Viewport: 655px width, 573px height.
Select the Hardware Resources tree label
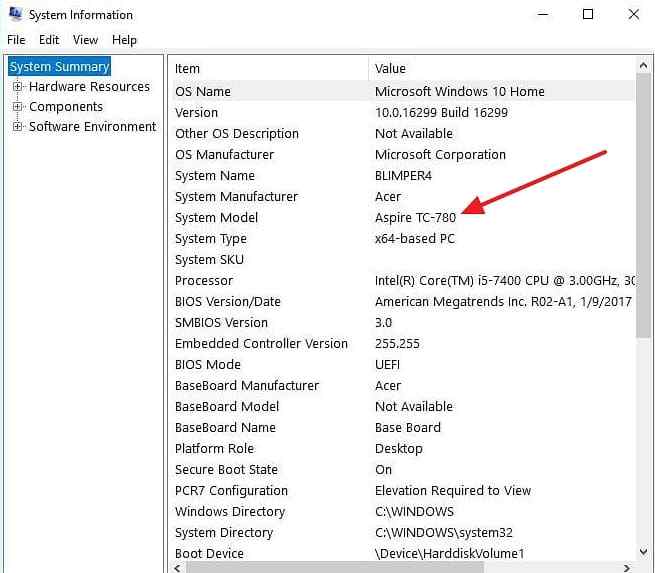coord(89,86)
